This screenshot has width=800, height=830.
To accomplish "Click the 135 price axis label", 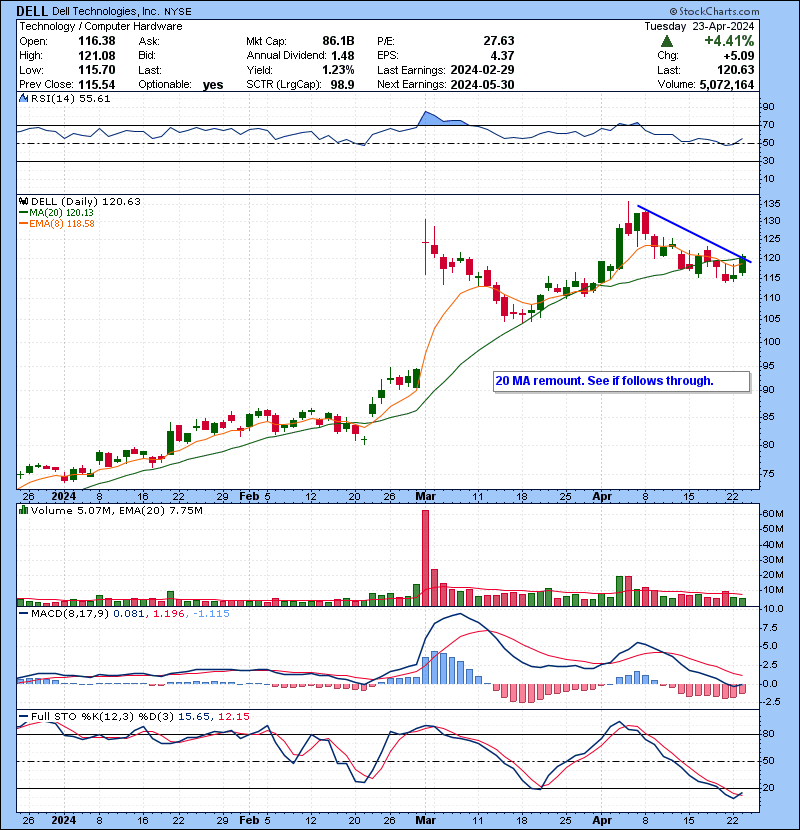I will 771,204.
